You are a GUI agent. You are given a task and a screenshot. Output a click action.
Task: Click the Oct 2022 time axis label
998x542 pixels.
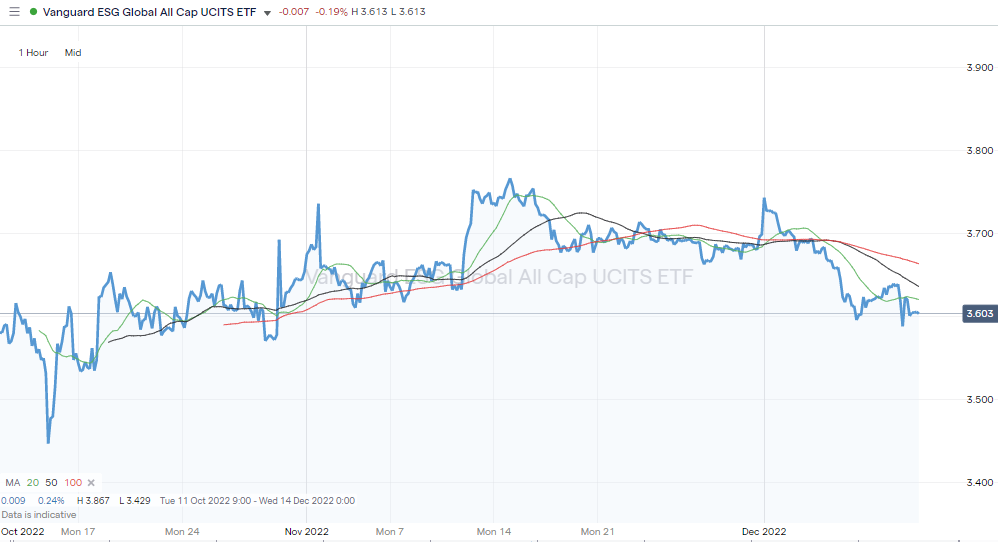click(x=22, y=531)
